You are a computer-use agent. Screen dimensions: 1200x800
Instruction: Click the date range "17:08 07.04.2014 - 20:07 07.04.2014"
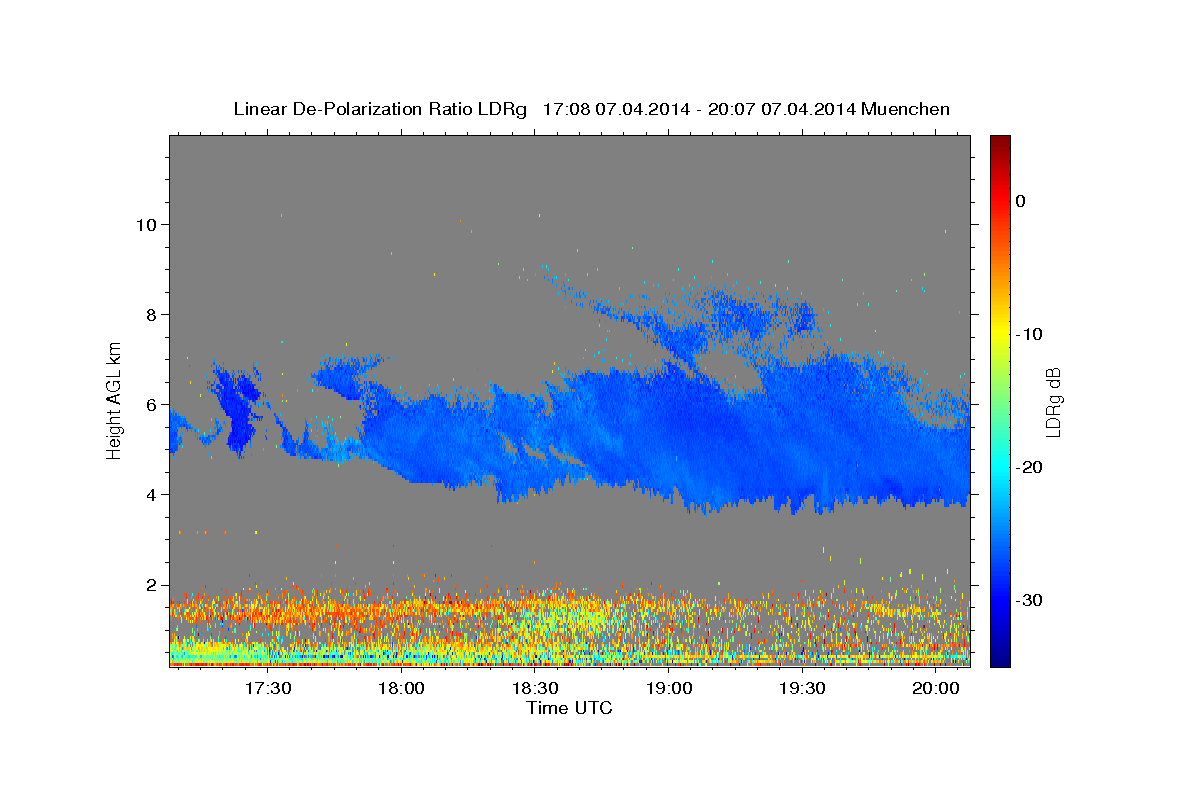coord(698,109)
